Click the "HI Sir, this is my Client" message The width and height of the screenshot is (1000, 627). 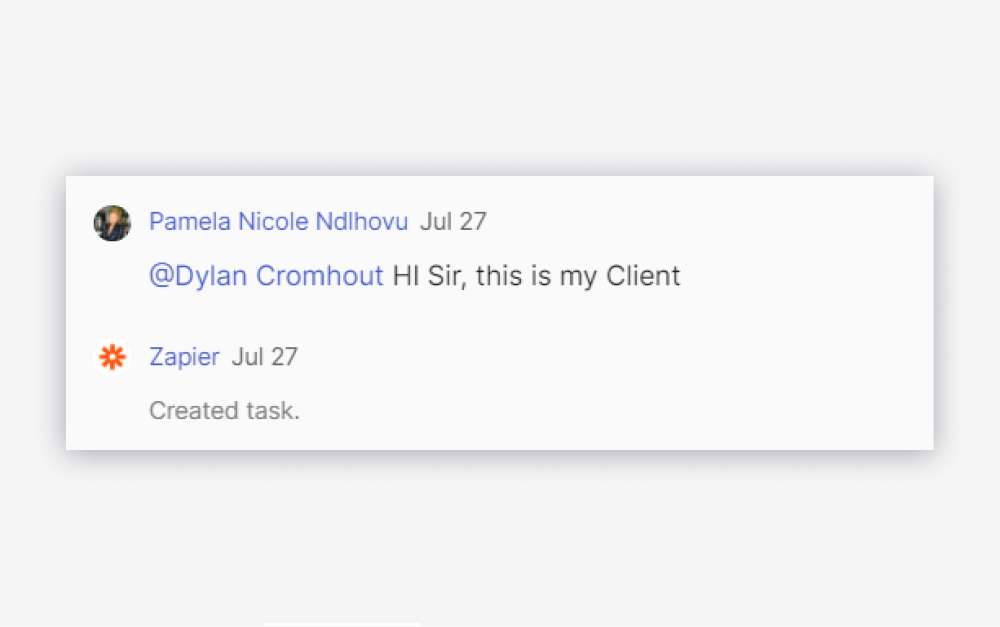click(x=536, y=276)
